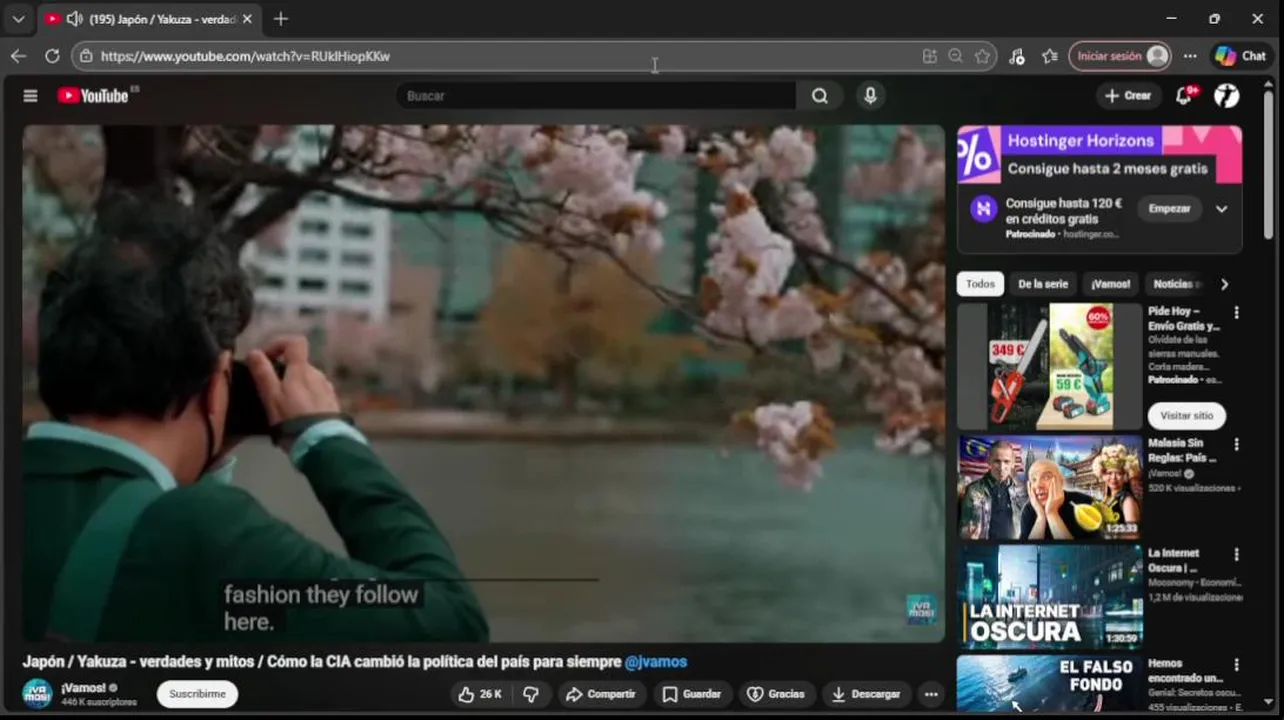Image resolution: width=1284 pixels, height=720 pixels.
Task: Open the 'Pide Hoy – Envío Gratis' ad title
Action: tap(1184, 319)
